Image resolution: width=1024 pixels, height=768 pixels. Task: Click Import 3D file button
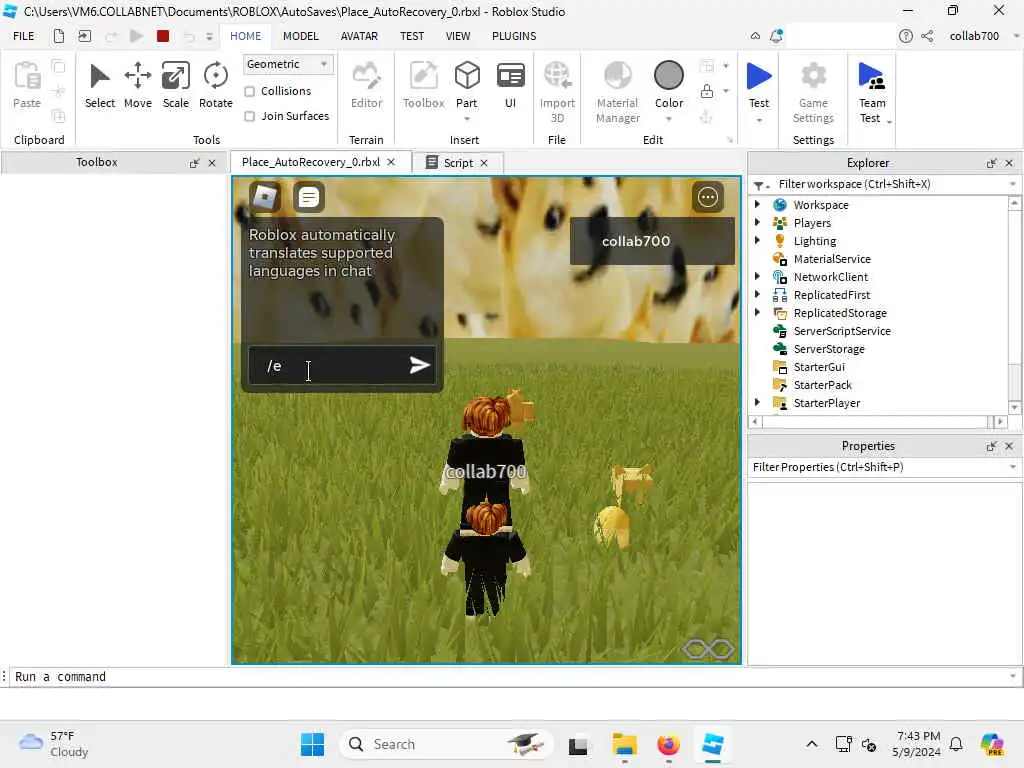coord(557,92)
